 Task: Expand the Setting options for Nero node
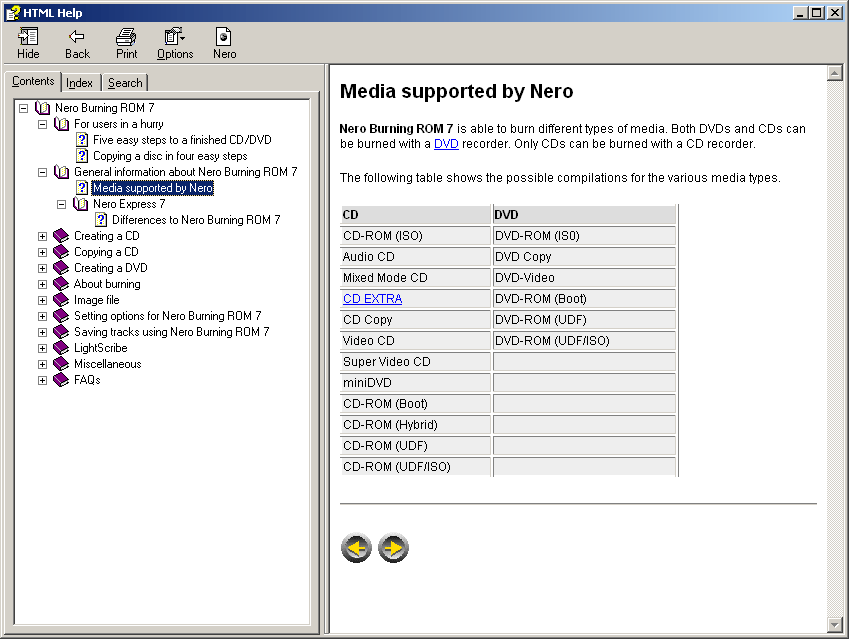coord(42,316)
